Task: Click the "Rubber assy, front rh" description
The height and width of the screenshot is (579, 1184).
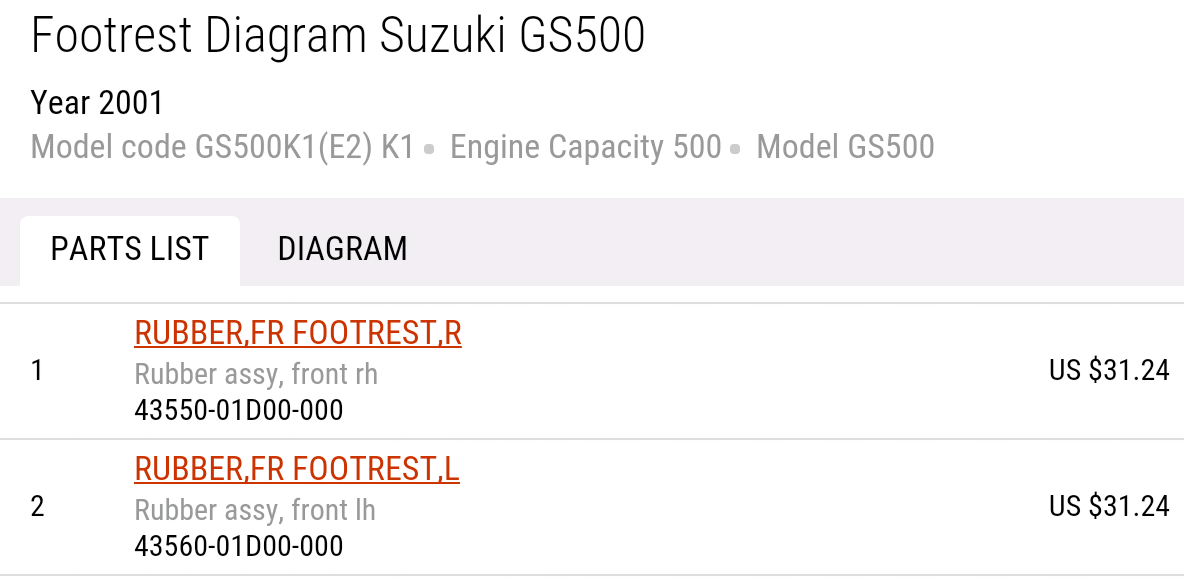Action: pos(256,374)
